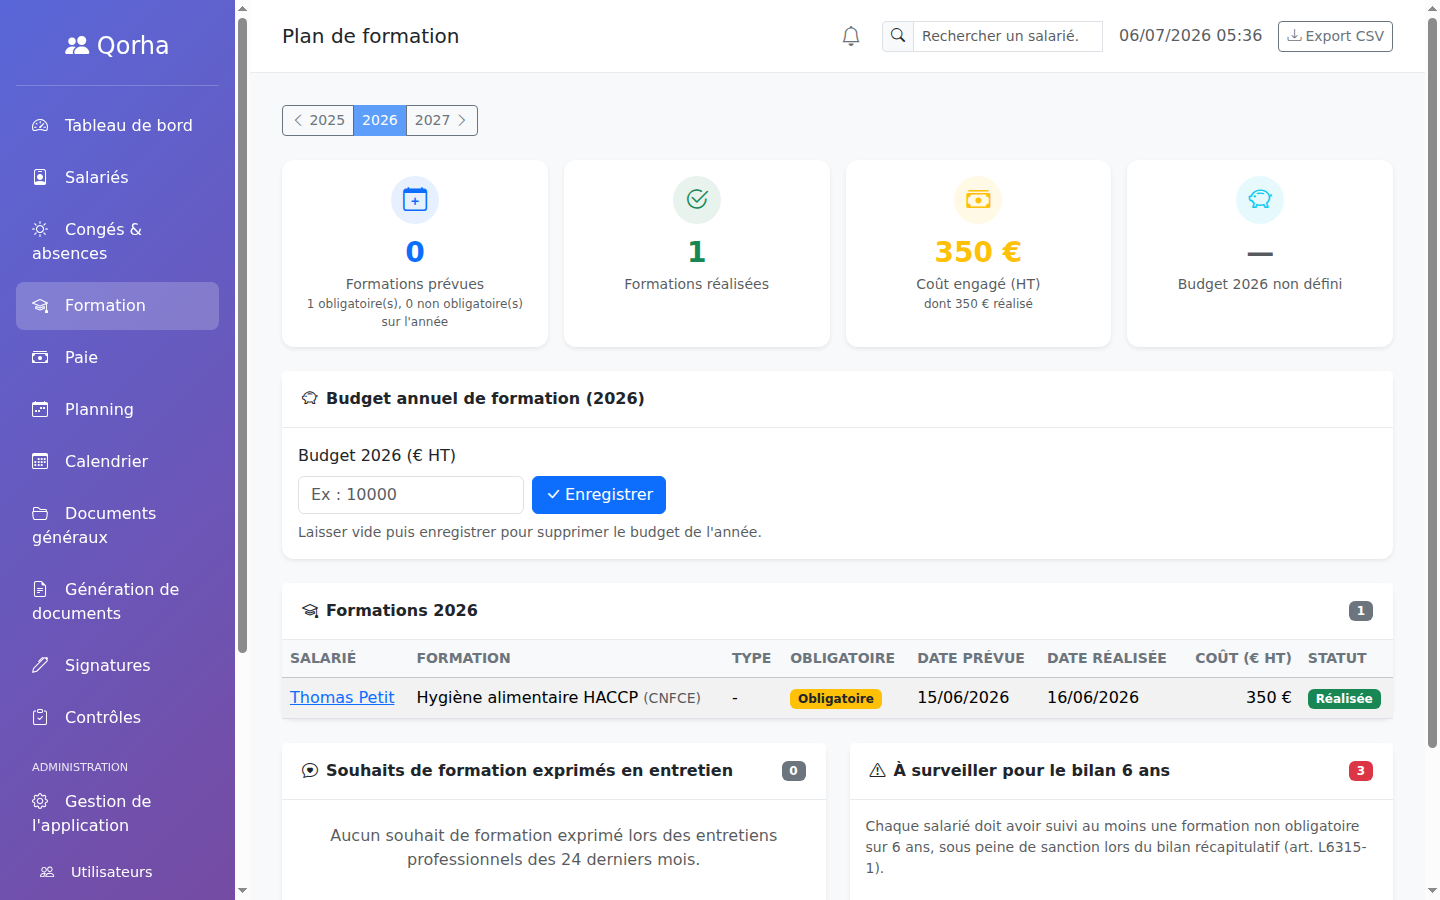Click the Coût engagé money icon
1440x900 pixels.
(978, 200)
